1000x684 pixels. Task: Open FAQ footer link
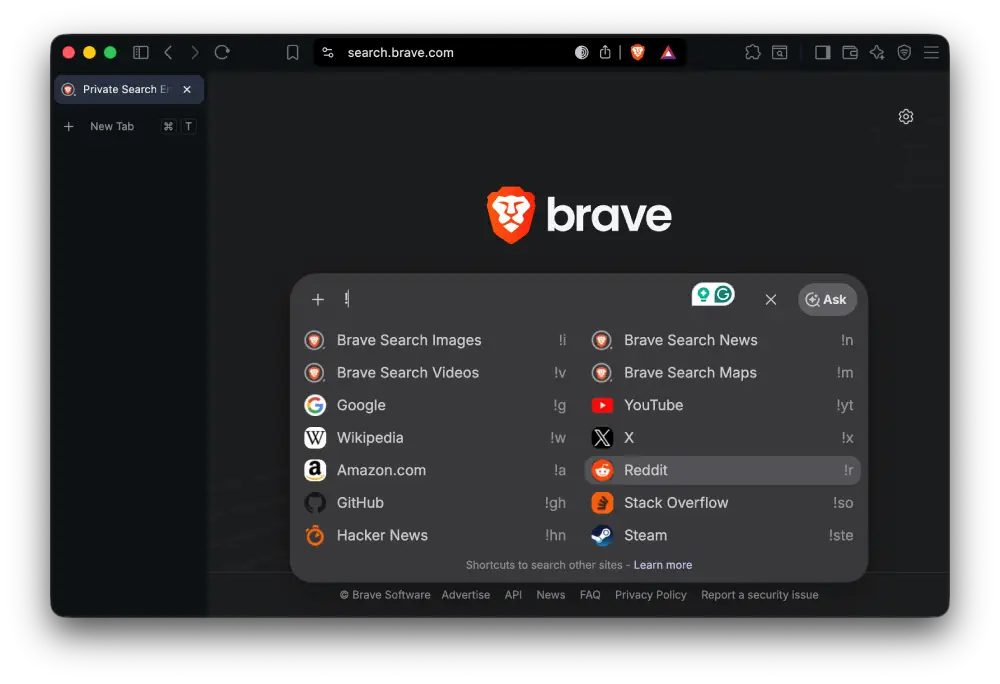click(x=590, y=595)
